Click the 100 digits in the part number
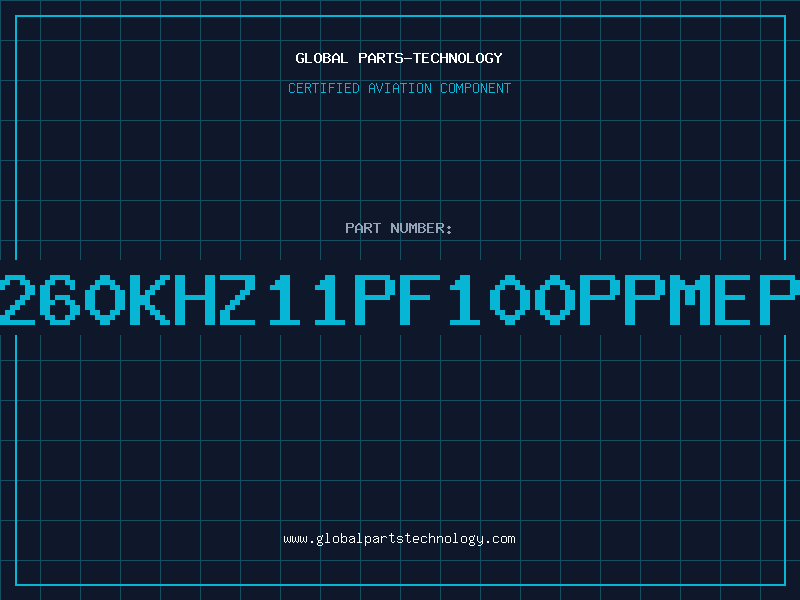The height and width of the screenshot is (600, 800). [x=512, y=300]
